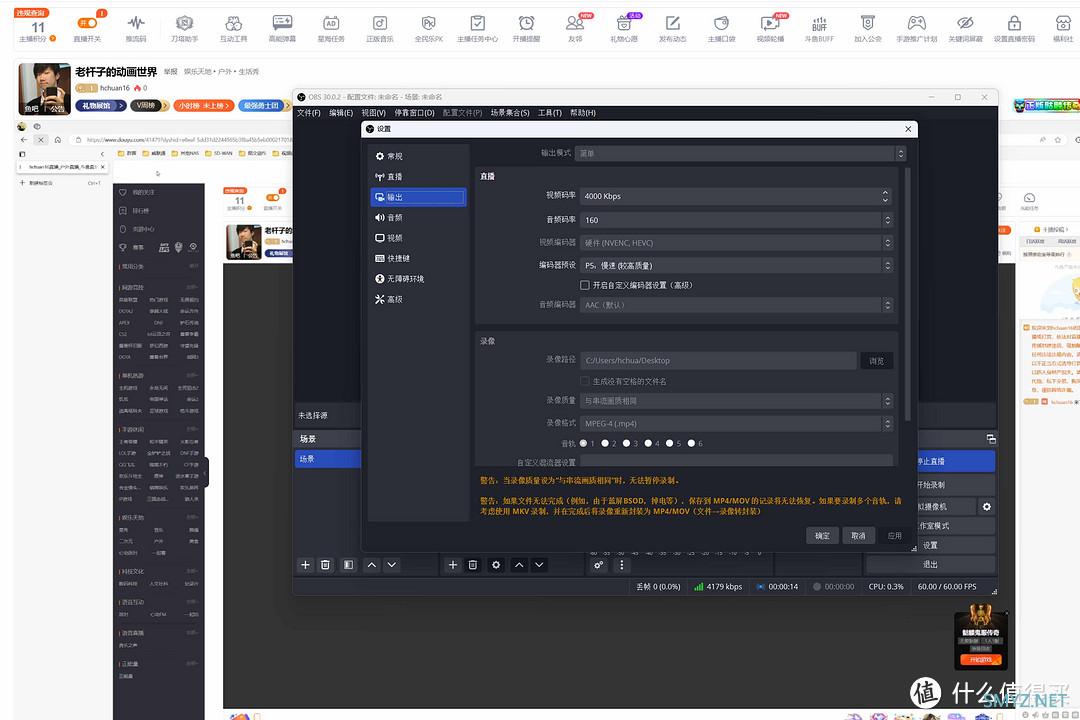This screenshot has height=720, width=1080.
Task: Click the 浏览 browse button
Action: point(876,361)
